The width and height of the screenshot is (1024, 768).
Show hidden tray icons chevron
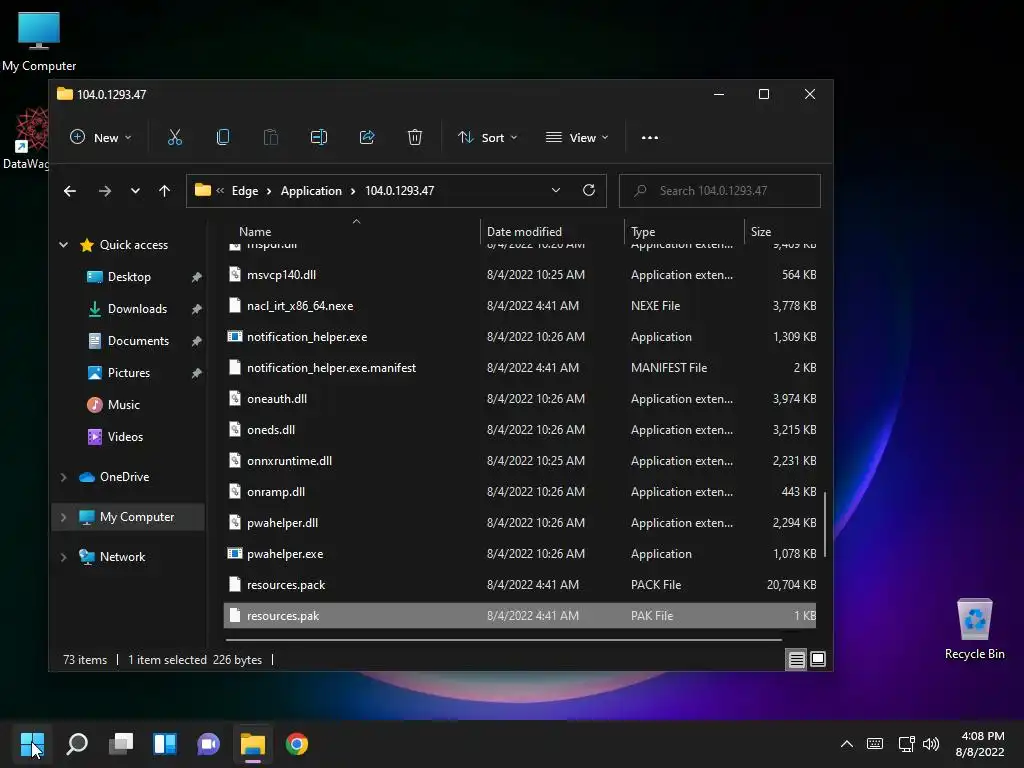coord(846,744)
